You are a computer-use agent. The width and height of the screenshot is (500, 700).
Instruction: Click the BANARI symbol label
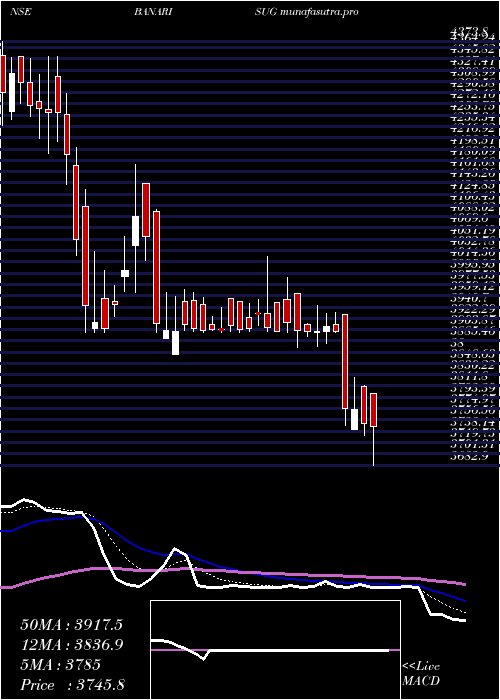pos(153,12)
